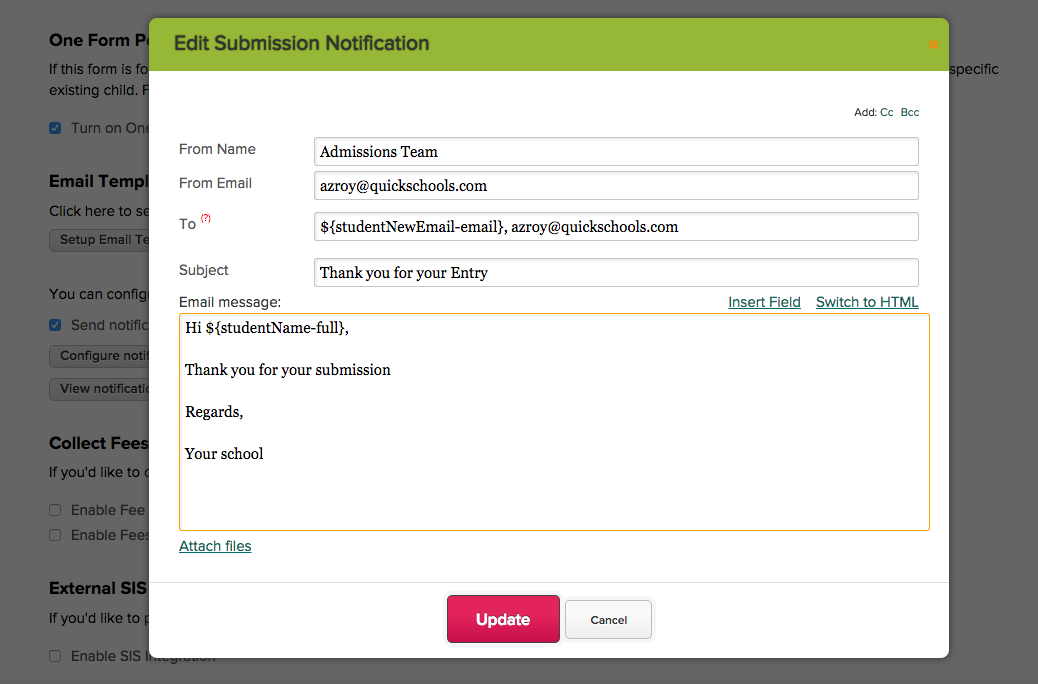Click the Setup Email Template button

pos(100,240)
